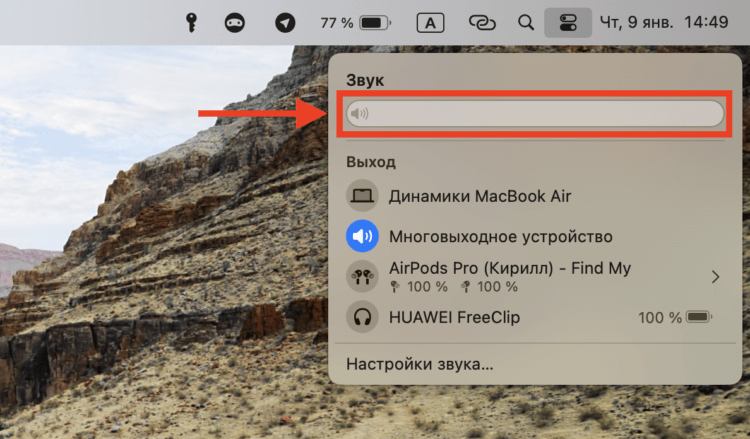Screen dimensions: 750x439
Task: Click the date and time 'Чт, 9 янв. 14:49'
Action: coord(664,22)
